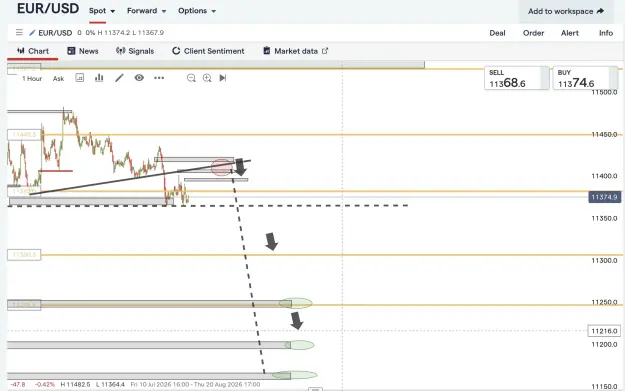Click the SELL 11368.6 price button

coord(516,78)
